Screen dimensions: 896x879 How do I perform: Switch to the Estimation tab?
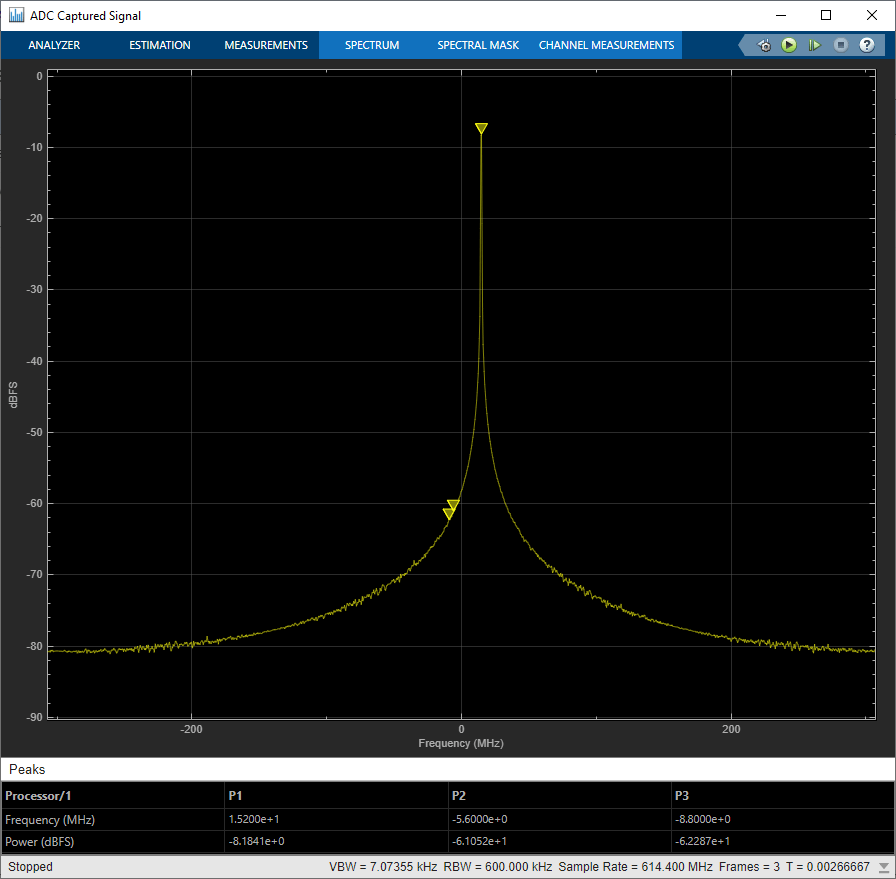(x=160, y=45)
